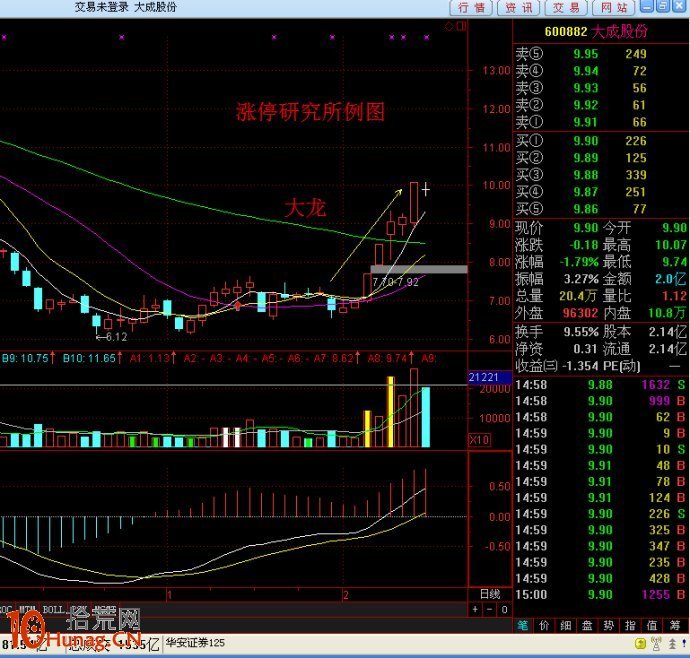This screenshot has height=658, width=690.
Task: Click the white cross candle at latest day
Action: click(426, 190)
